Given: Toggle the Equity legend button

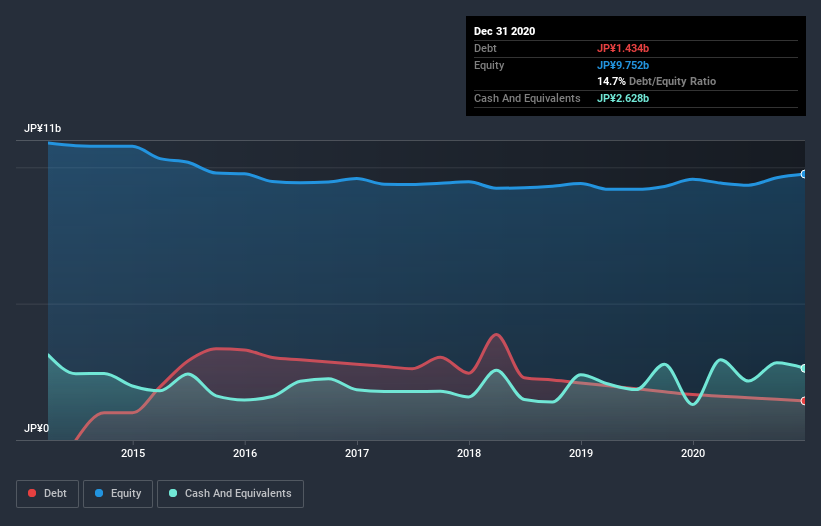Looking at the screenshot, I should click(118, 494).
